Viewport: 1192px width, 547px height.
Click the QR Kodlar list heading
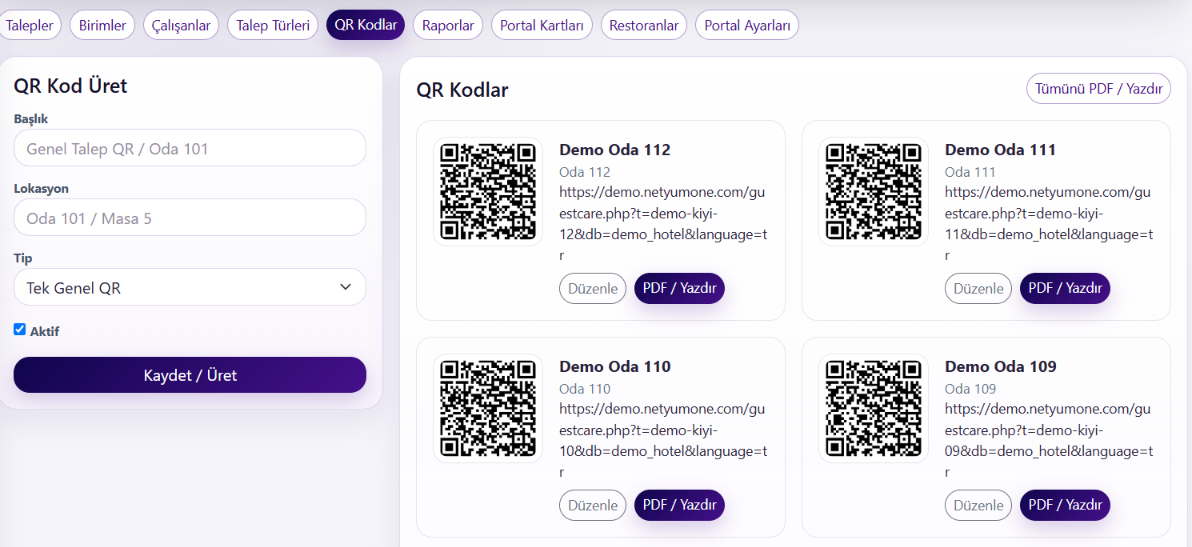(462, 90)
